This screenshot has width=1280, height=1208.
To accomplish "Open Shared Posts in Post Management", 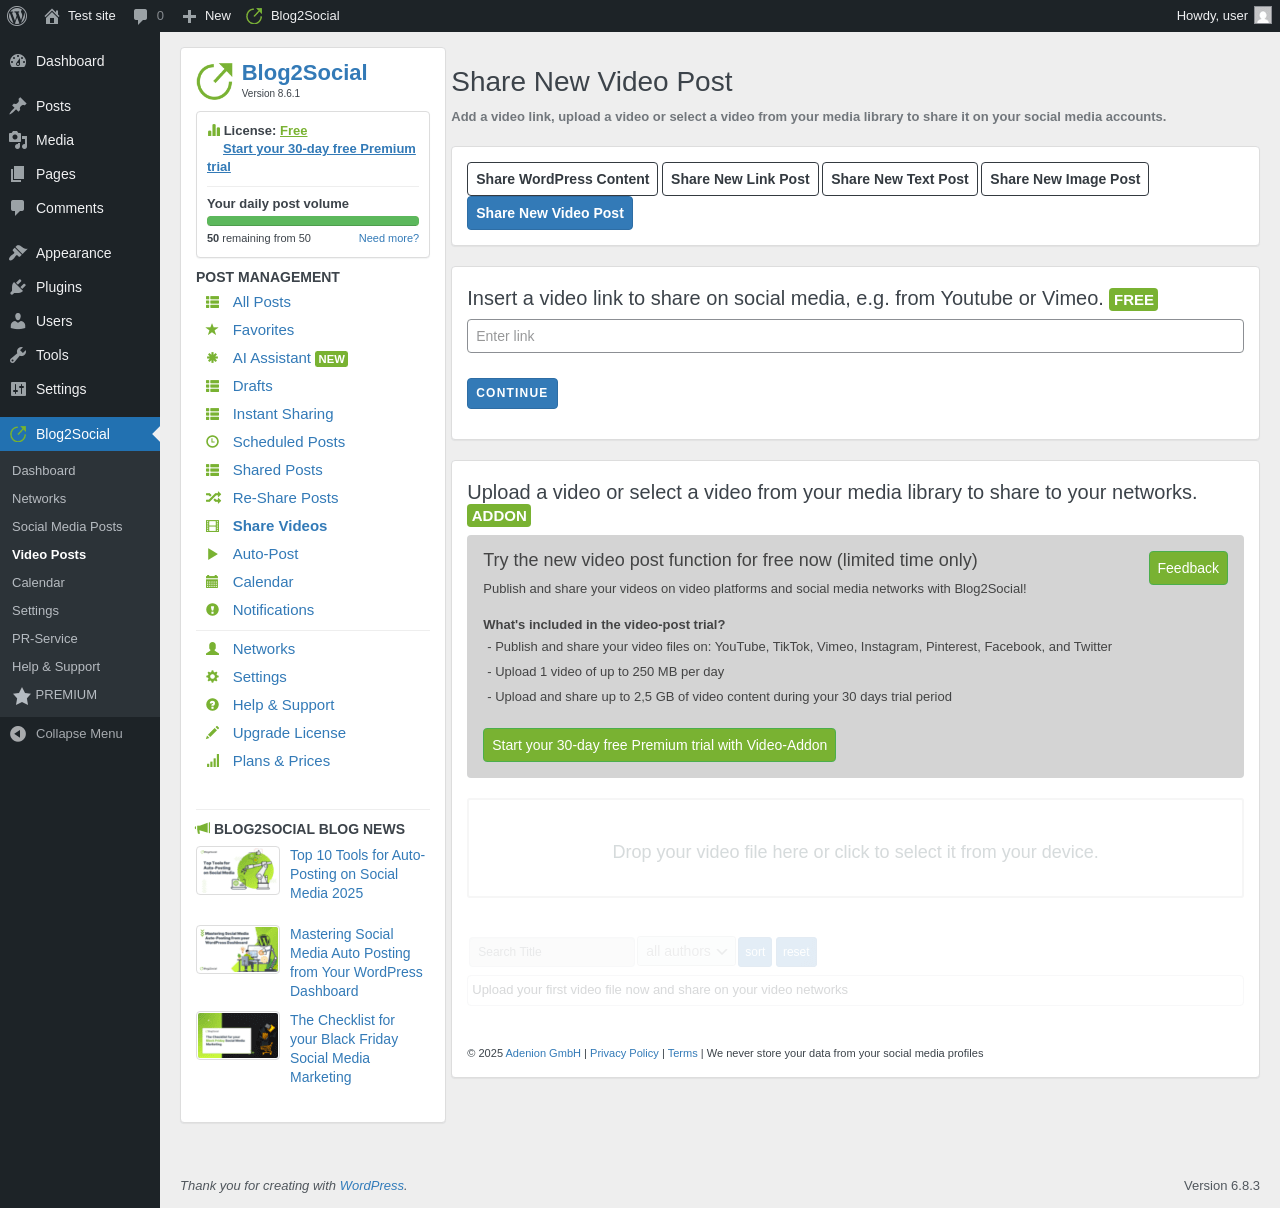I will (x=278, y=470).
